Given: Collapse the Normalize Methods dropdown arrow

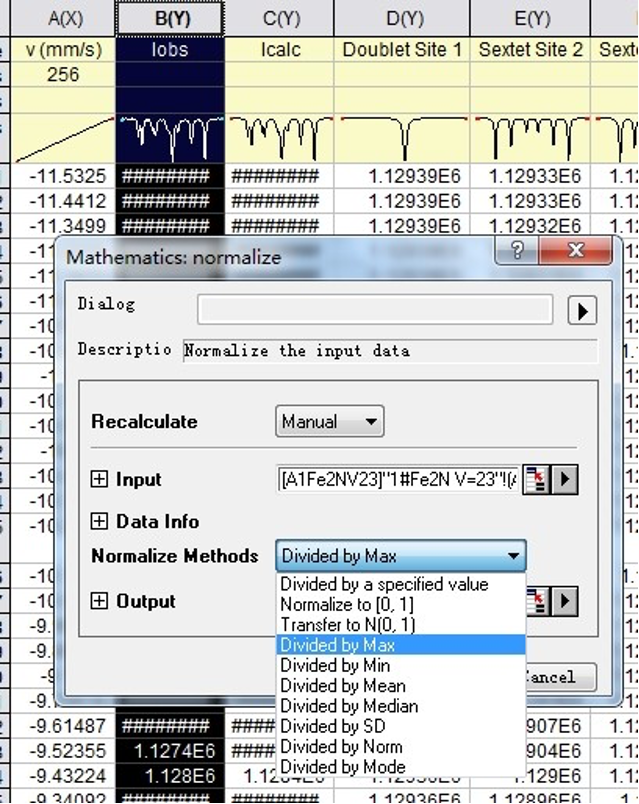Looking at the screenshot, I should (513, 556).
